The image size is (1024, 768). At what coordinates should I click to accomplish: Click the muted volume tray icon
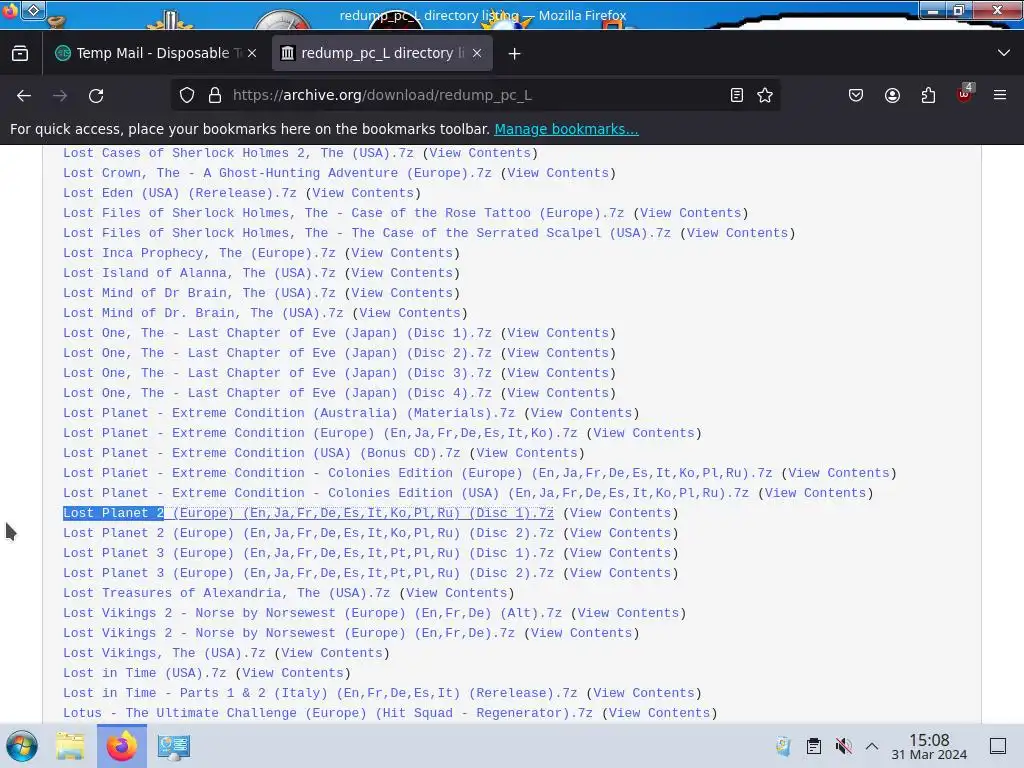pos(844,746)
